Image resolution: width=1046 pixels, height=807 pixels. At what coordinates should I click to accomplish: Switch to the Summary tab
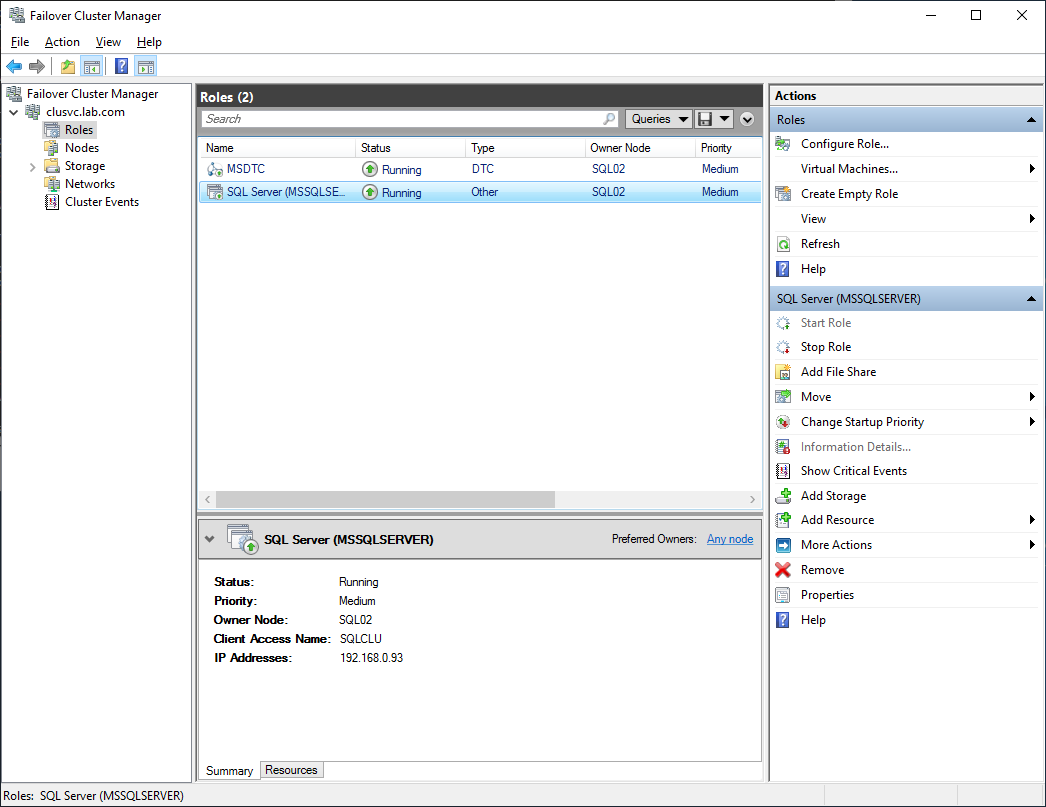(229, 771)
